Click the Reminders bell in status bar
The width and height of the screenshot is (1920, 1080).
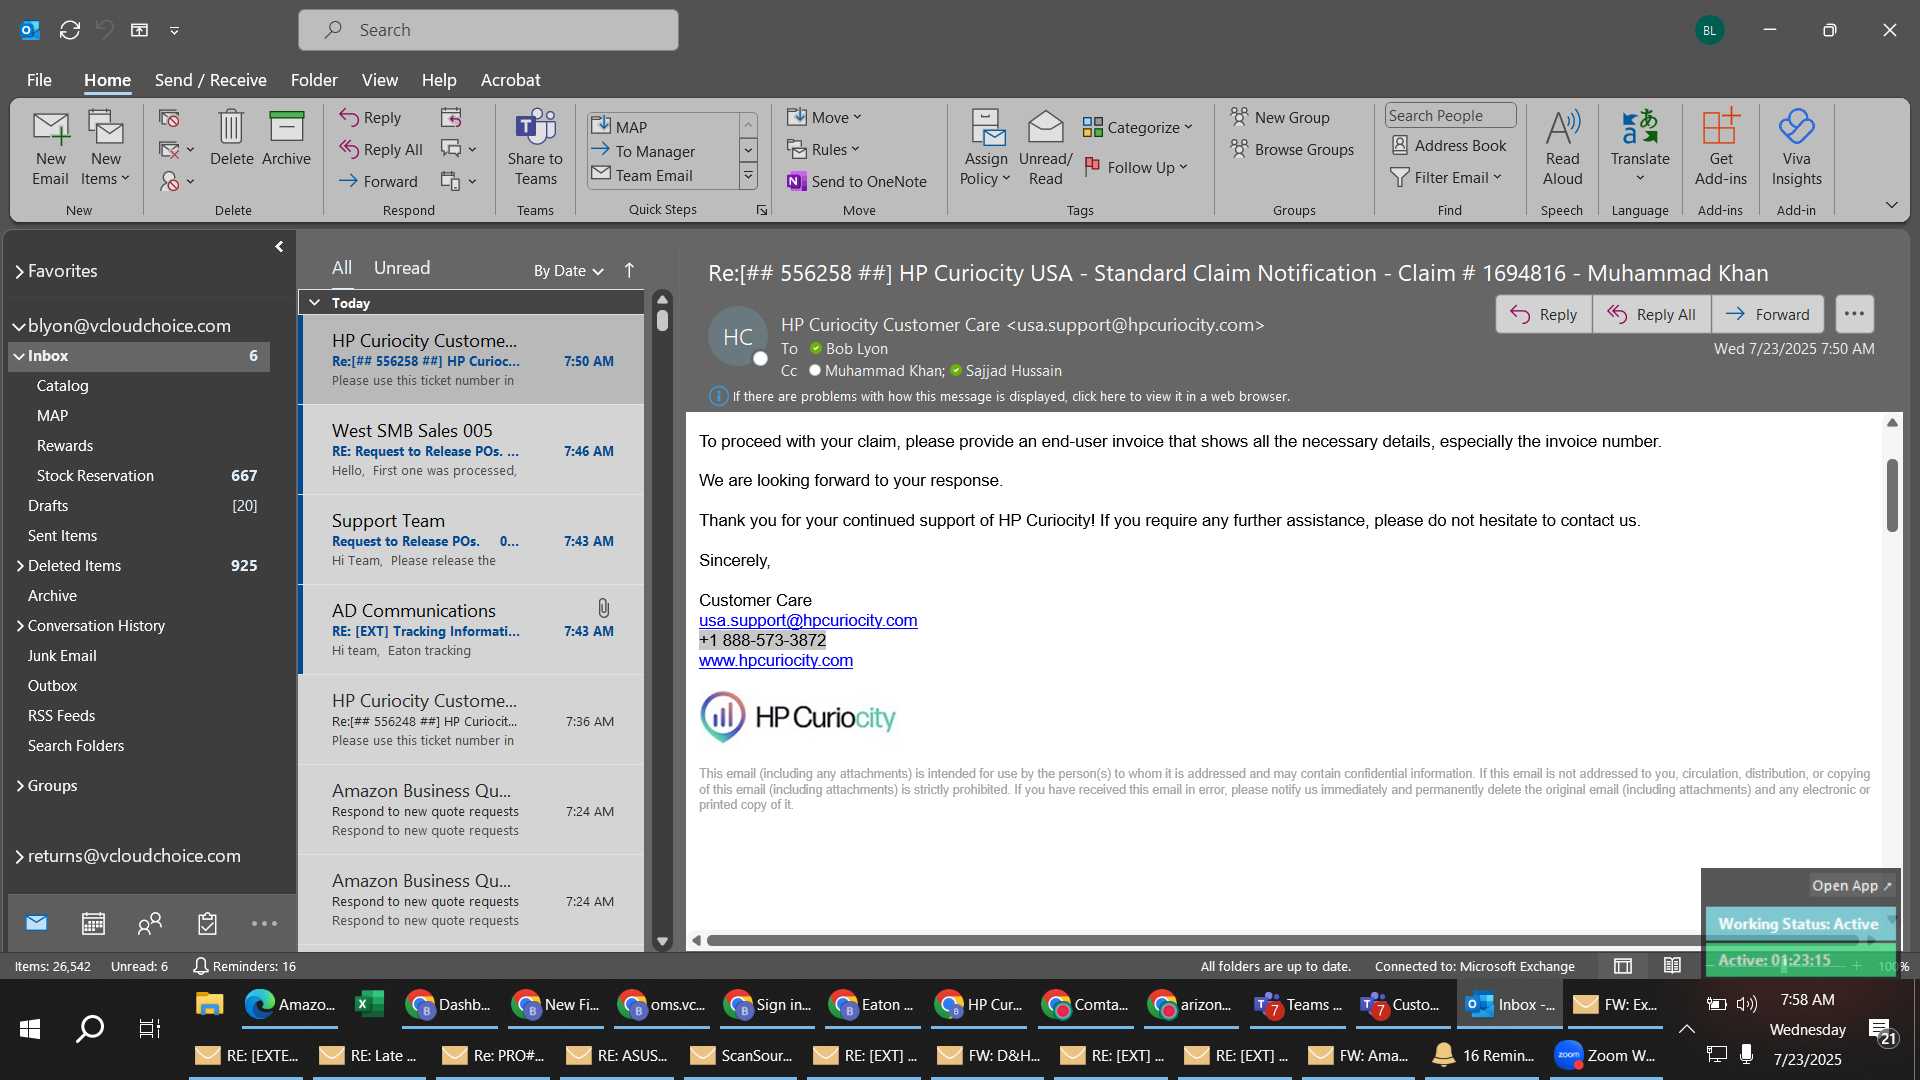coord(244,966)
